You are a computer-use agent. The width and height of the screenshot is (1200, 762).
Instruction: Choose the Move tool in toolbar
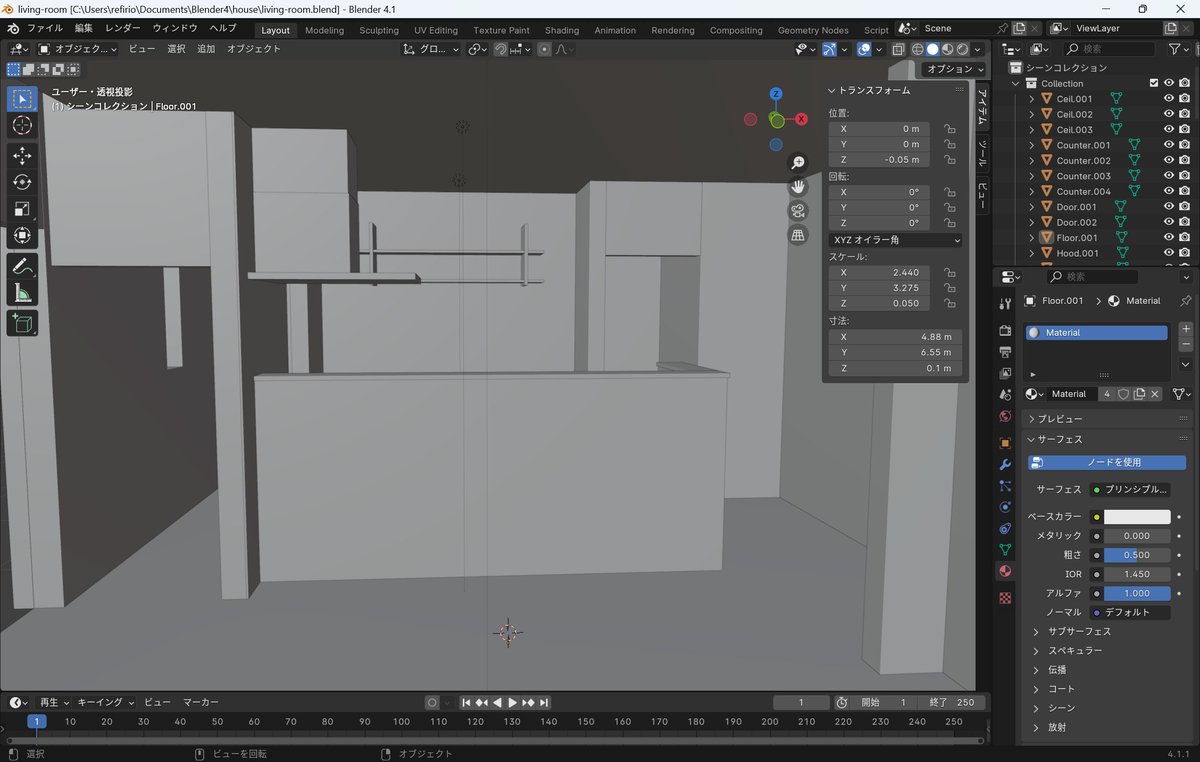coord(23,156)
